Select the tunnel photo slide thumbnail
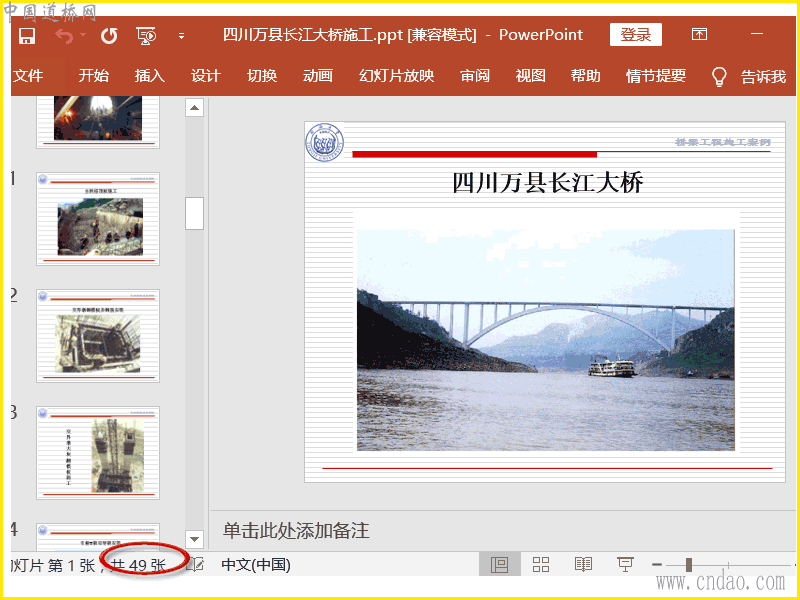 click(98, 121)
